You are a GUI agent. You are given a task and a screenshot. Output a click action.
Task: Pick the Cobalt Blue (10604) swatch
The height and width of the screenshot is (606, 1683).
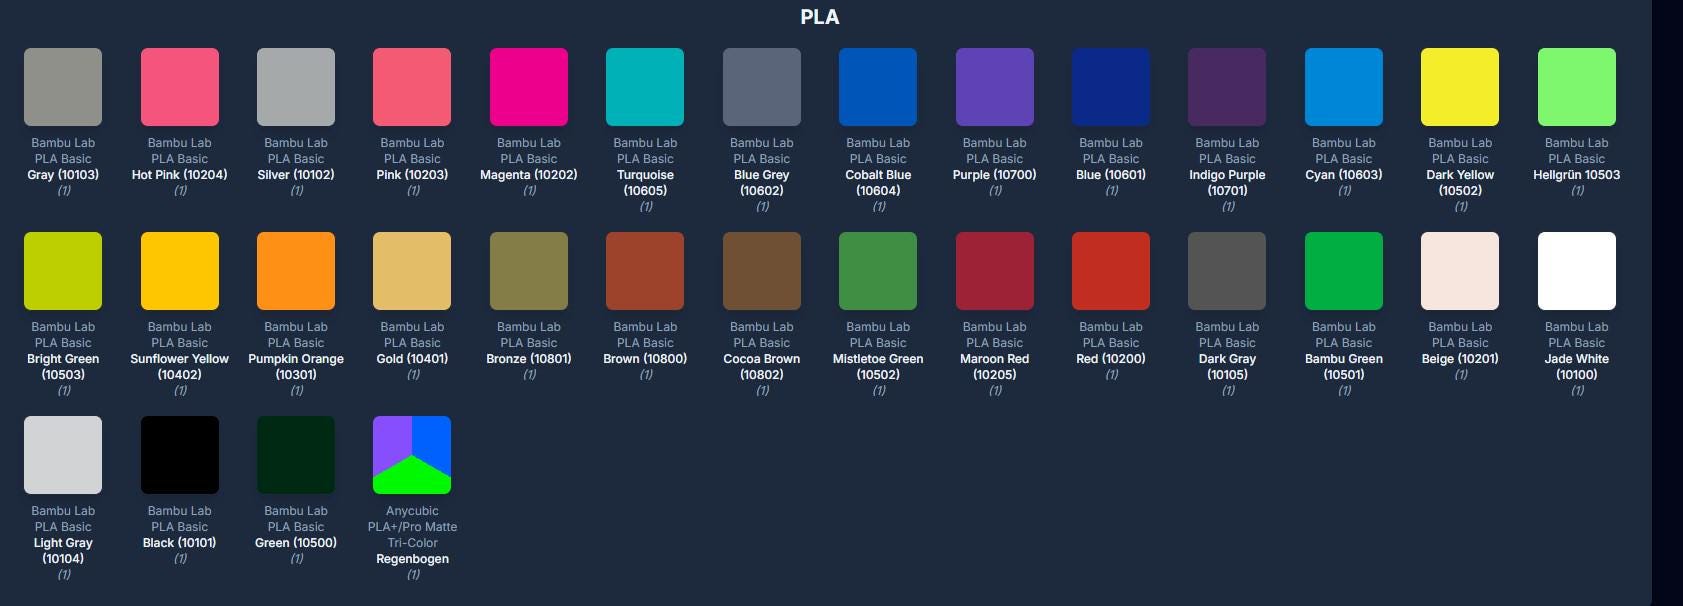(x=878, y=87)
